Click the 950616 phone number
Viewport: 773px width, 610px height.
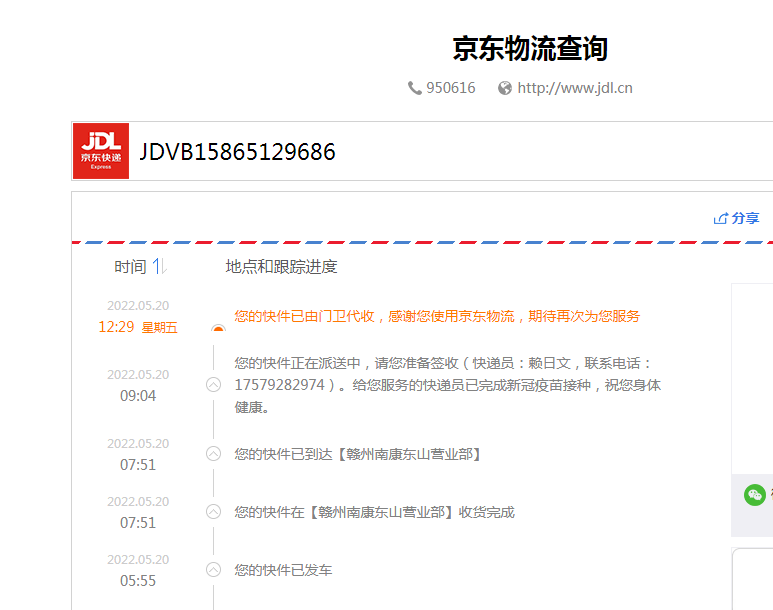coord(451,88)
